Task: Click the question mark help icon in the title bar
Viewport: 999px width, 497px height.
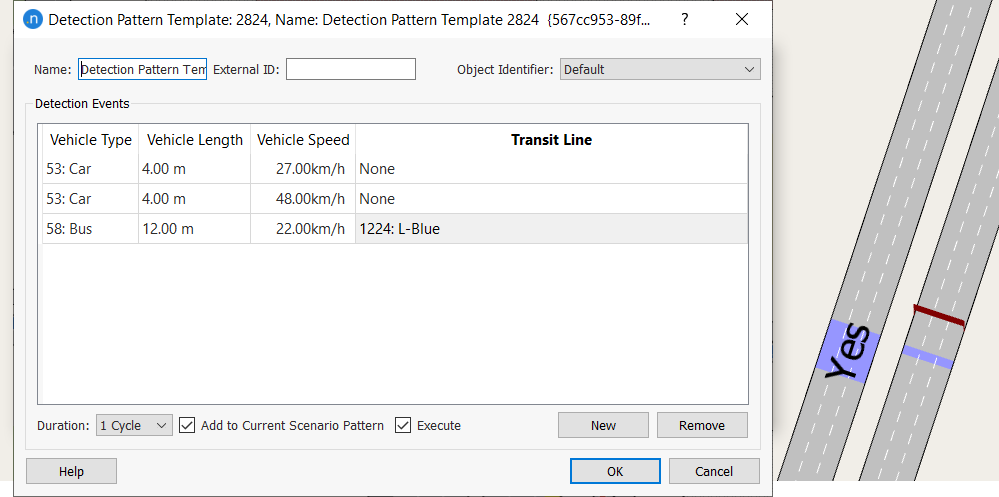Action: 685,19
